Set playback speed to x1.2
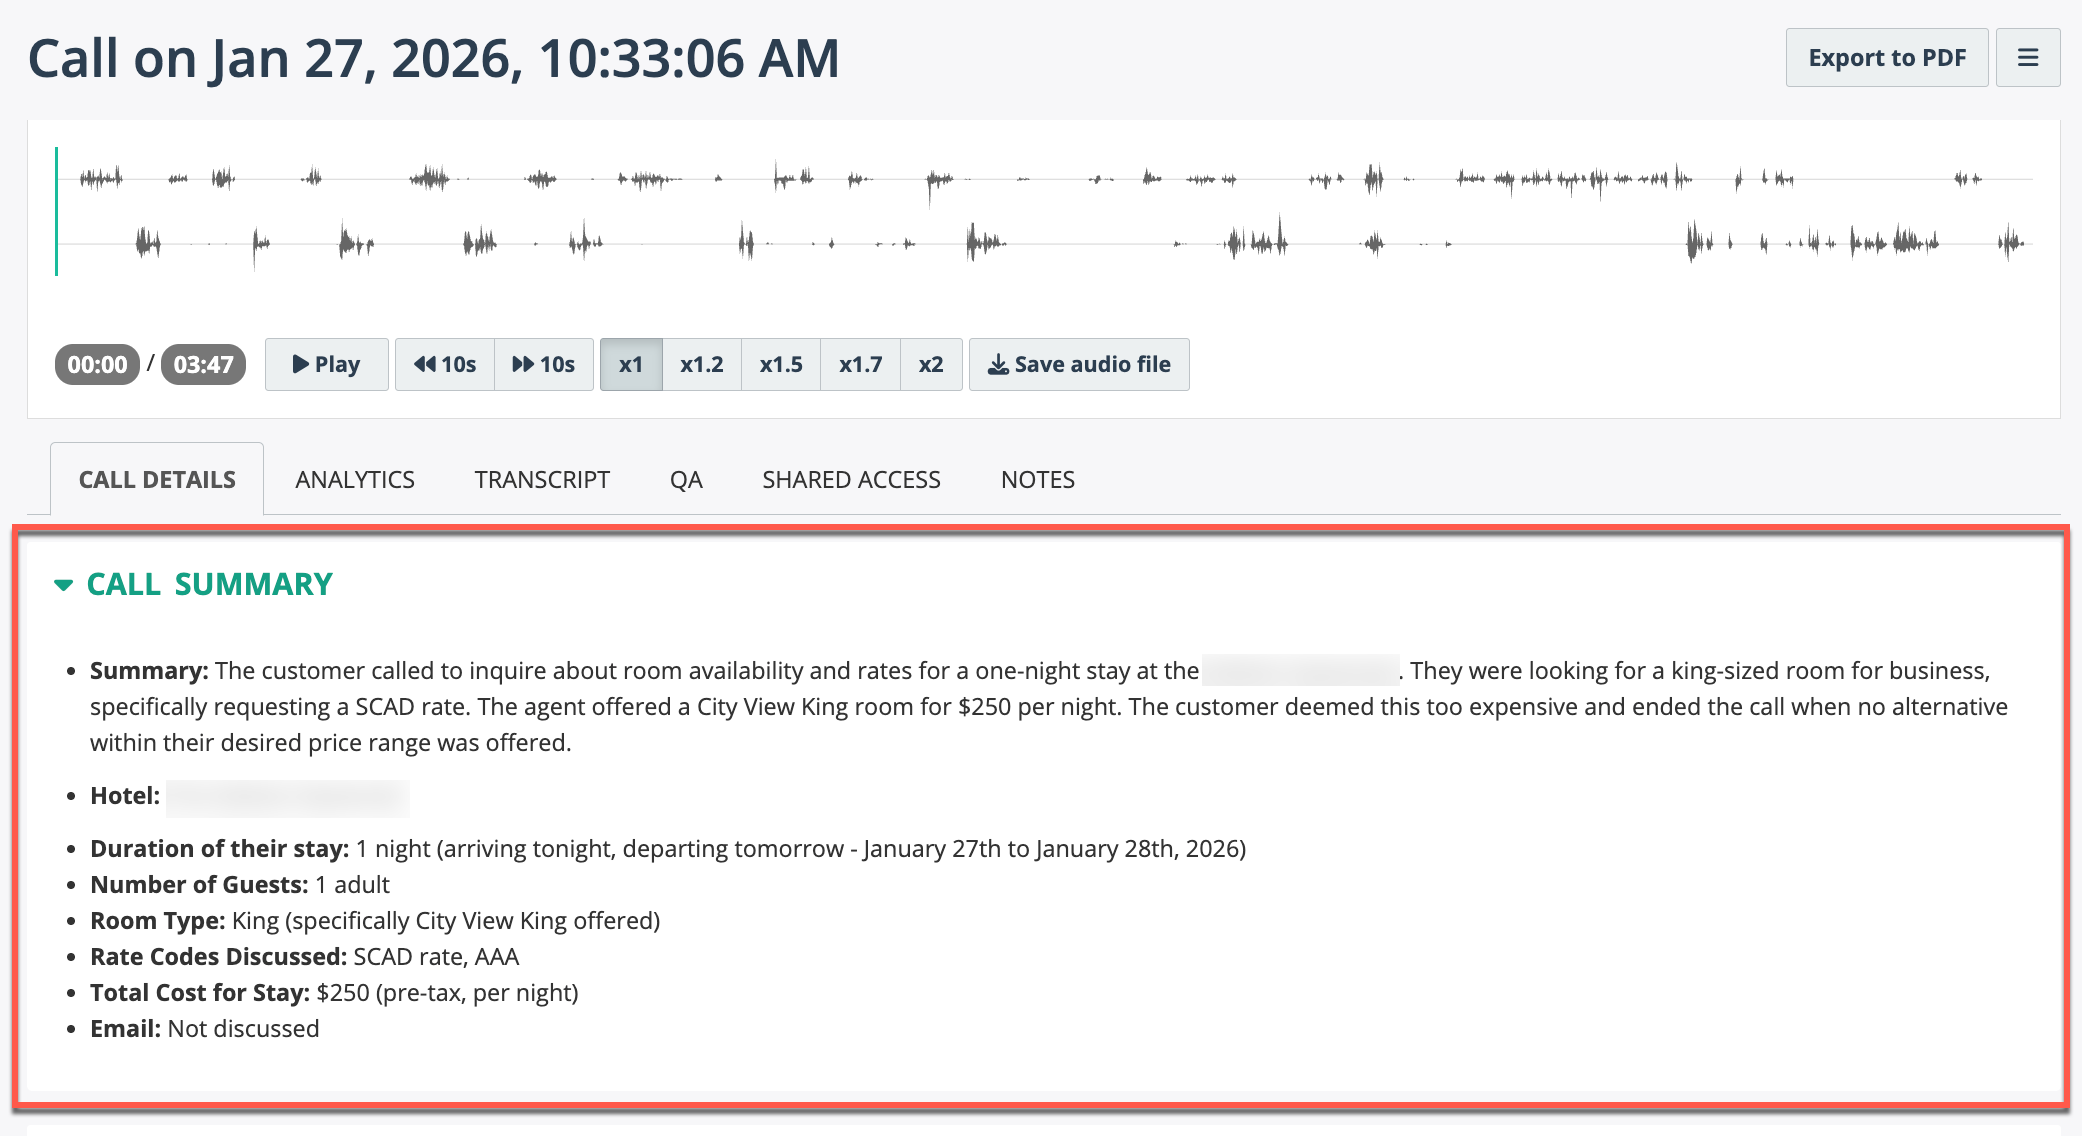This screenshot has width=2082, height=1136. tap(701, 364)
